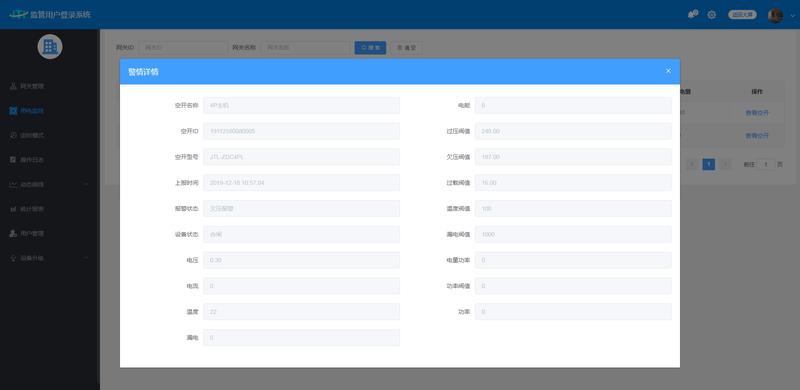Viewport: 800px width, 390px height.
Task: Click the 定时模式 clock icon
Action: (x=13, y=135)
